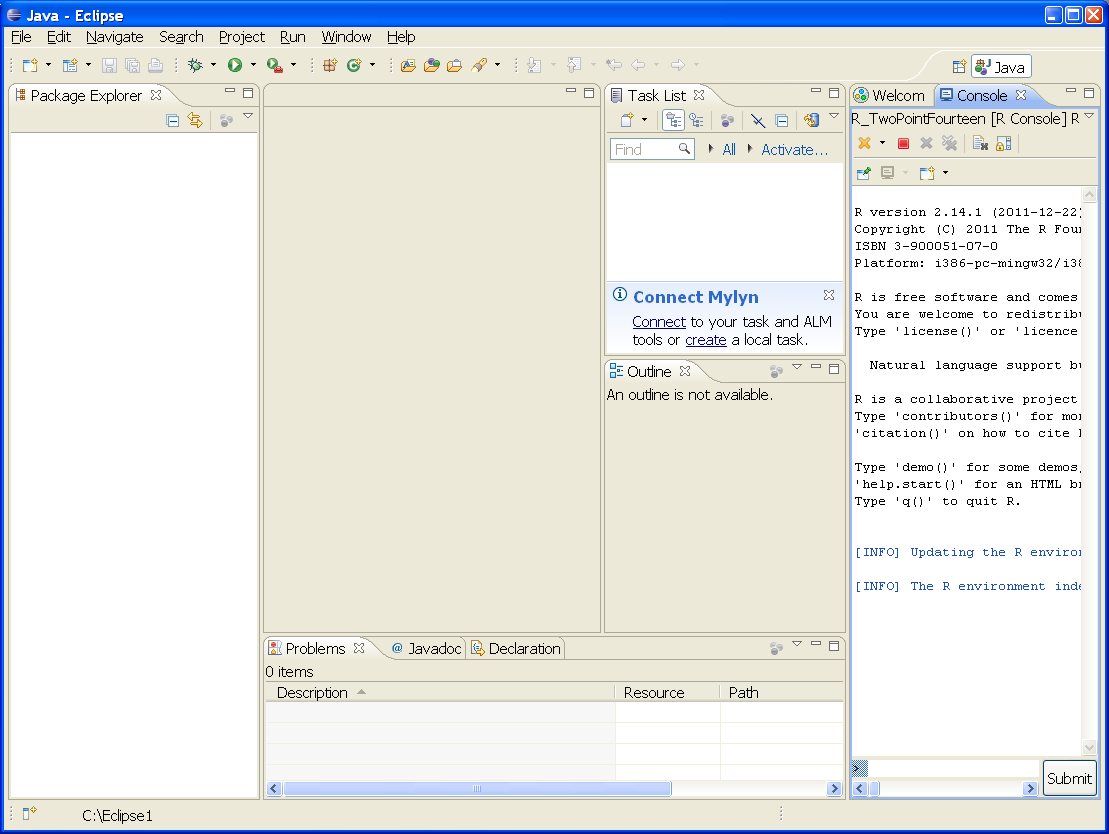Open the Task List view menu triangle

(834, 116)
